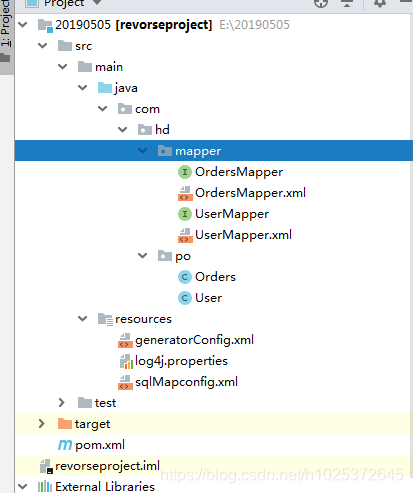Image resolution: width=413 pixels, height=493 pixels.
Task: Select the Orders class name
Action: (x=215, y=277)
